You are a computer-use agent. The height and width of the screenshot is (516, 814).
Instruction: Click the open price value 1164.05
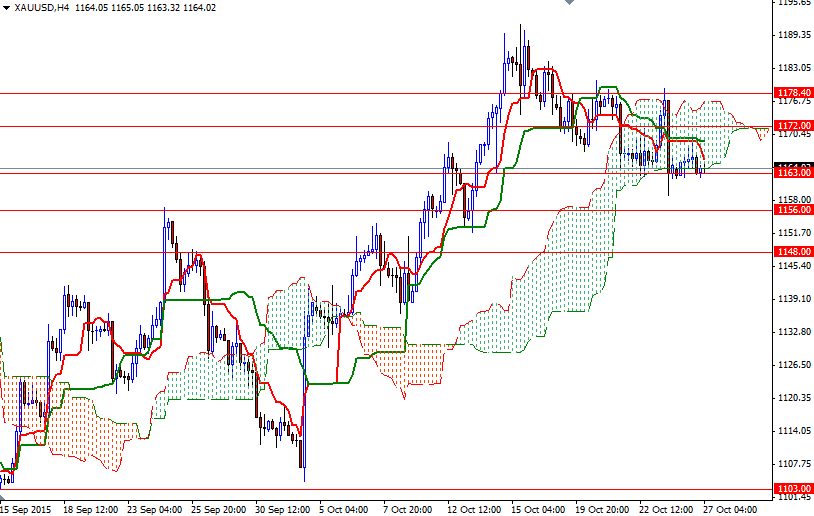pos(91,8)
